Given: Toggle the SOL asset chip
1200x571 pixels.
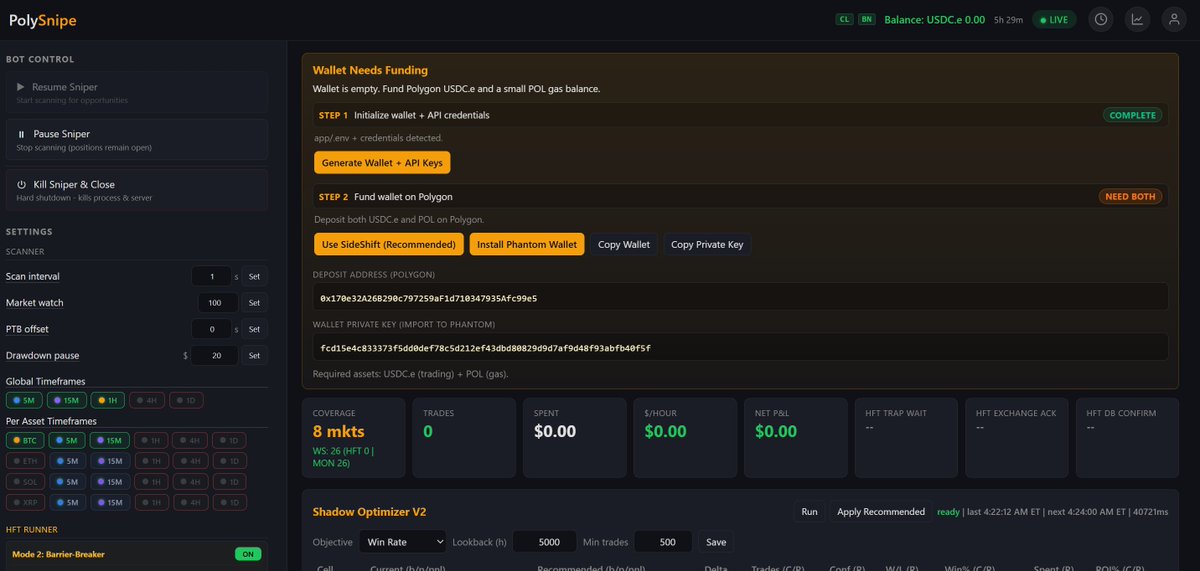Looking at the screenshot, I should tap(25, 481).
